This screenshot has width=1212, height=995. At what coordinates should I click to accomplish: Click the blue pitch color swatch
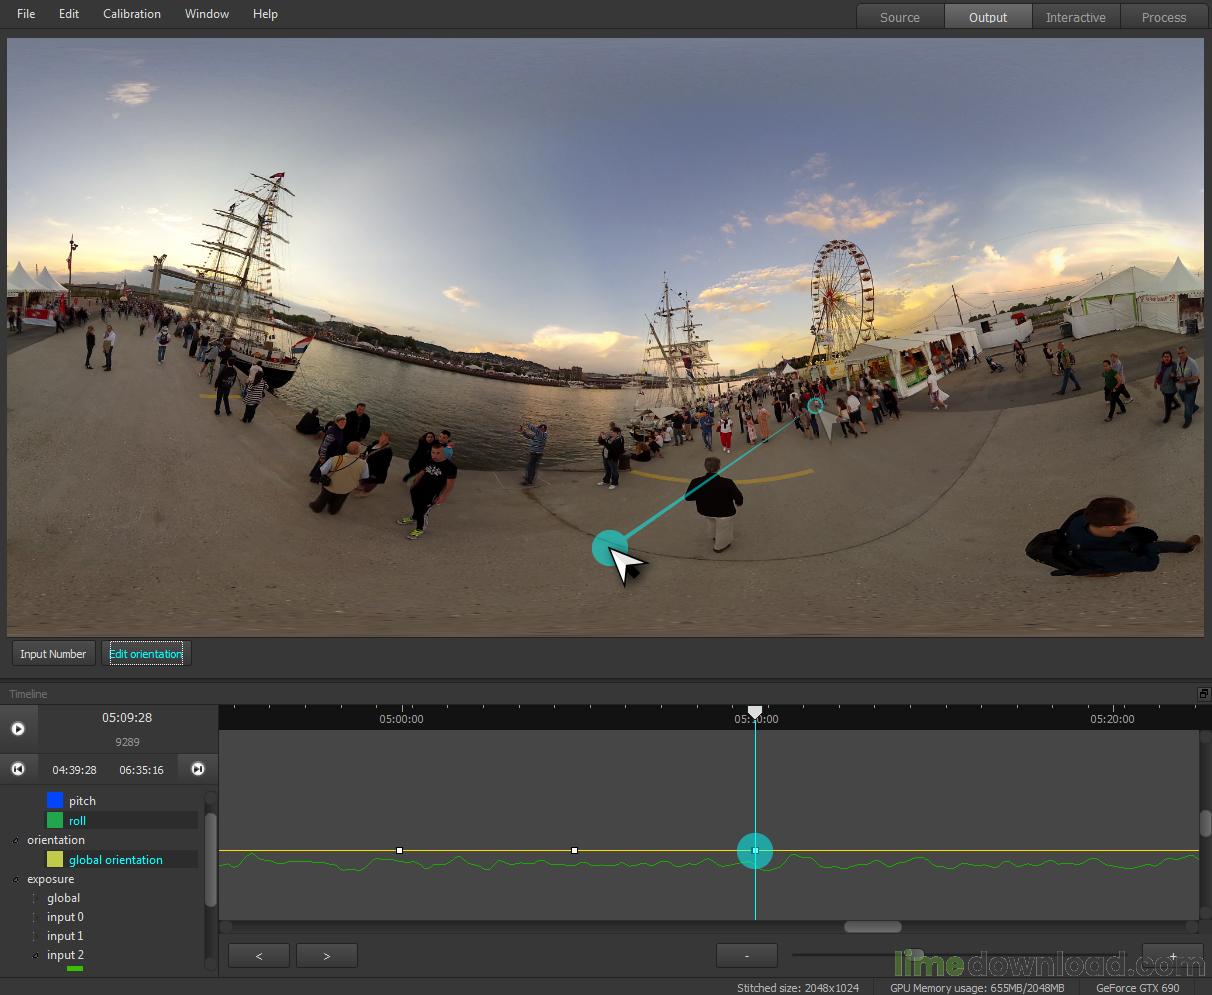click(55, 801)
